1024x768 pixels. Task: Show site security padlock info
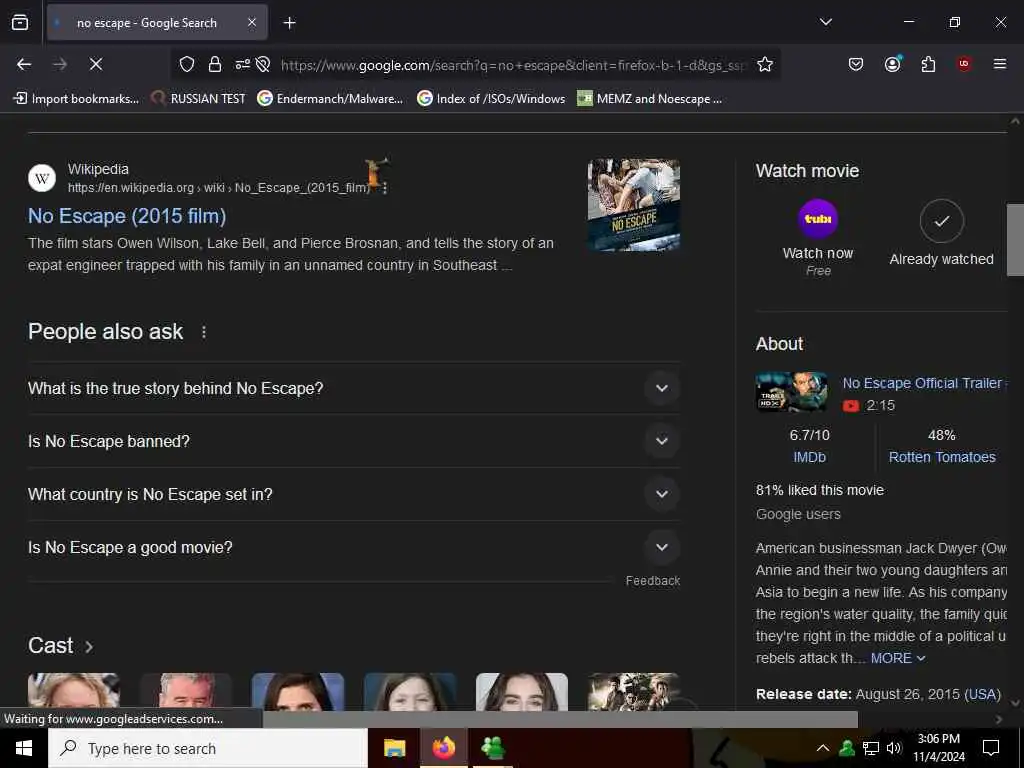pos(215,64)
